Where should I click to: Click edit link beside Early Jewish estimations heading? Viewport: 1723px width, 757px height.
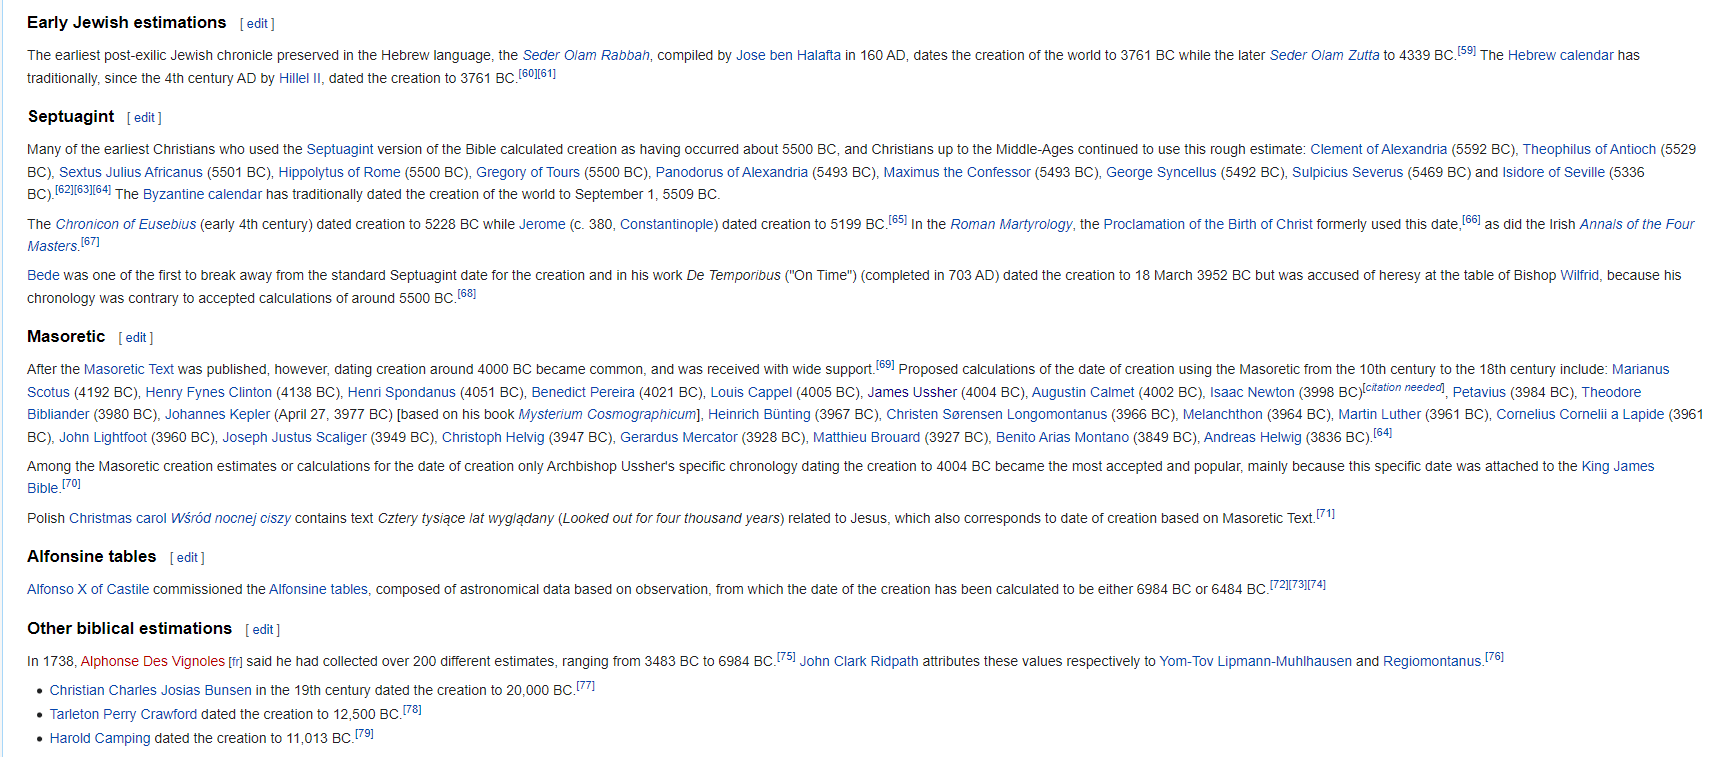257,24
